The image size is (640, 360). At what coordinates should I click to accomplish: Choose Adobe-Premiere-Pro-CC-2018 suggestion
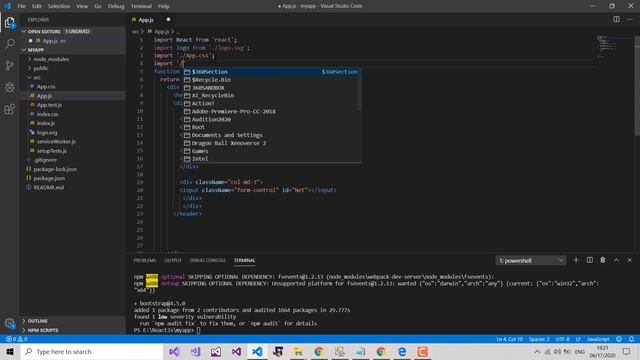(270, 111)
